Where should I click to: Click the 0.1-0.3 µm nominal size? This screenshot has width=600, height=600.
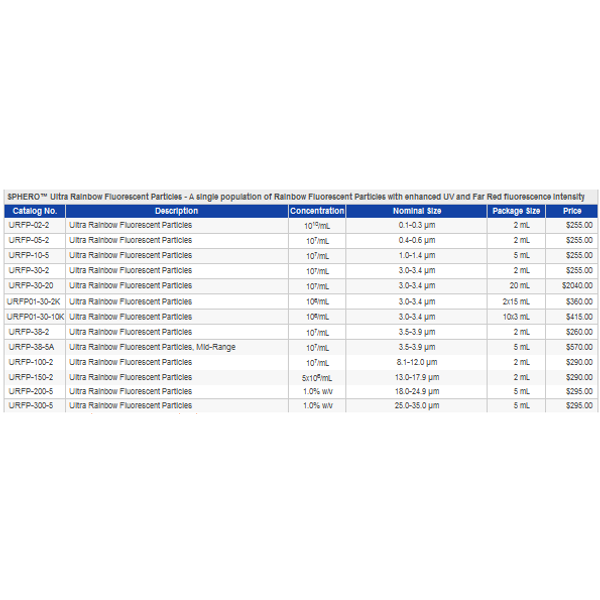point(417,225)
